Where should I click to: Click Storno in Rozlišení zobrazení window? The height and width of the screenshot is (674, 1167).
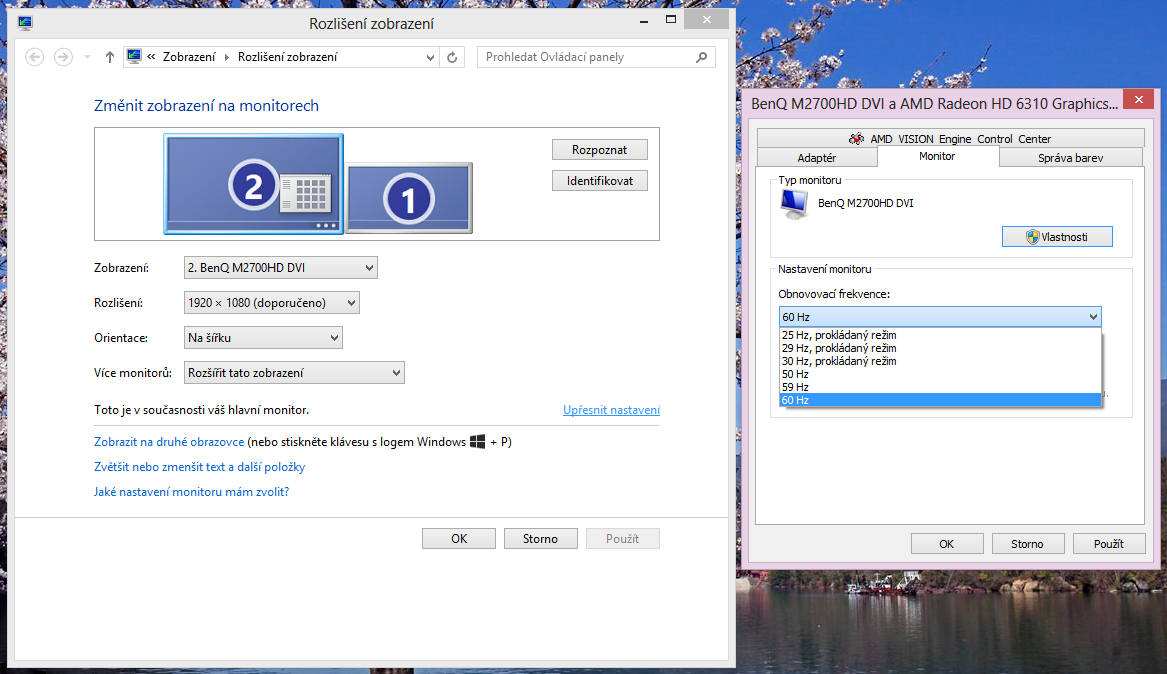click(x=540, y=539)
